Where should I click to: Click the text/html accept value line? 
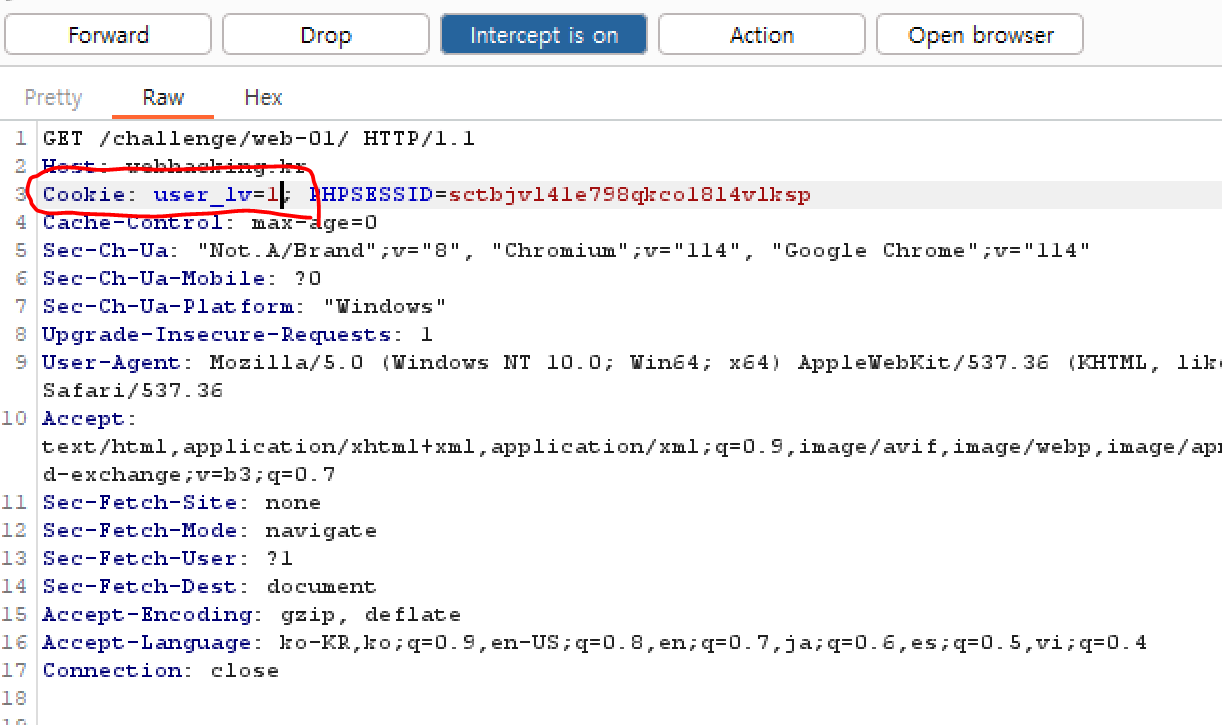[632, 446]
